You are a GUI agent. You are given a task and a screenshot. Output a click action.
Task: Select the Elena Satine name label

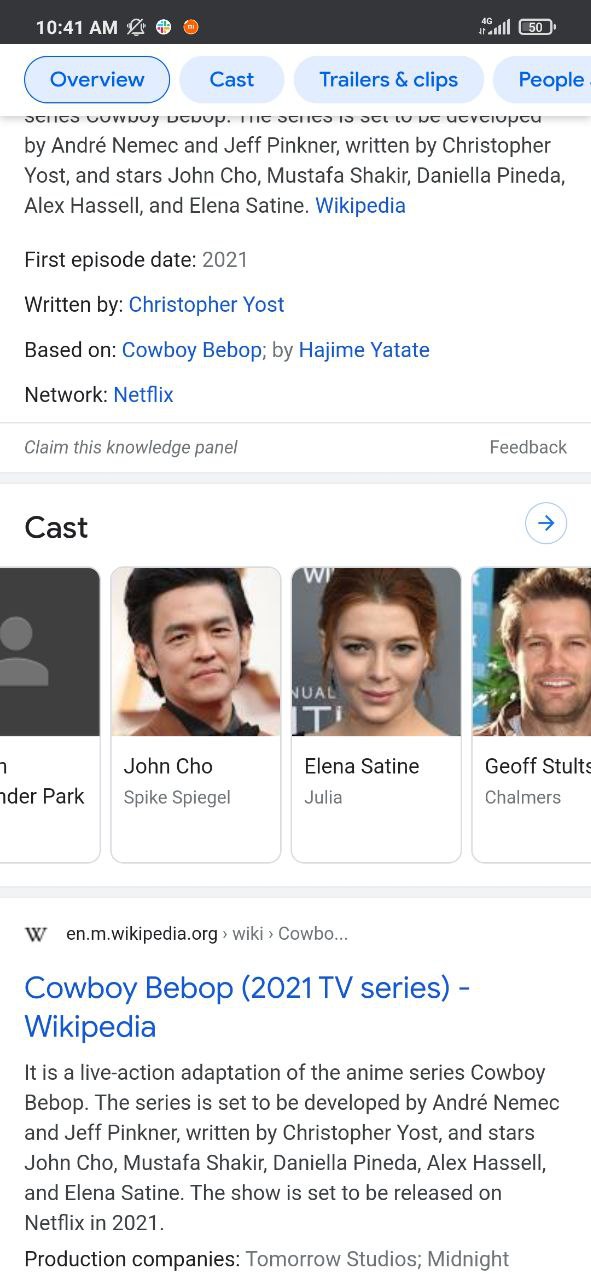coord(362,767)
